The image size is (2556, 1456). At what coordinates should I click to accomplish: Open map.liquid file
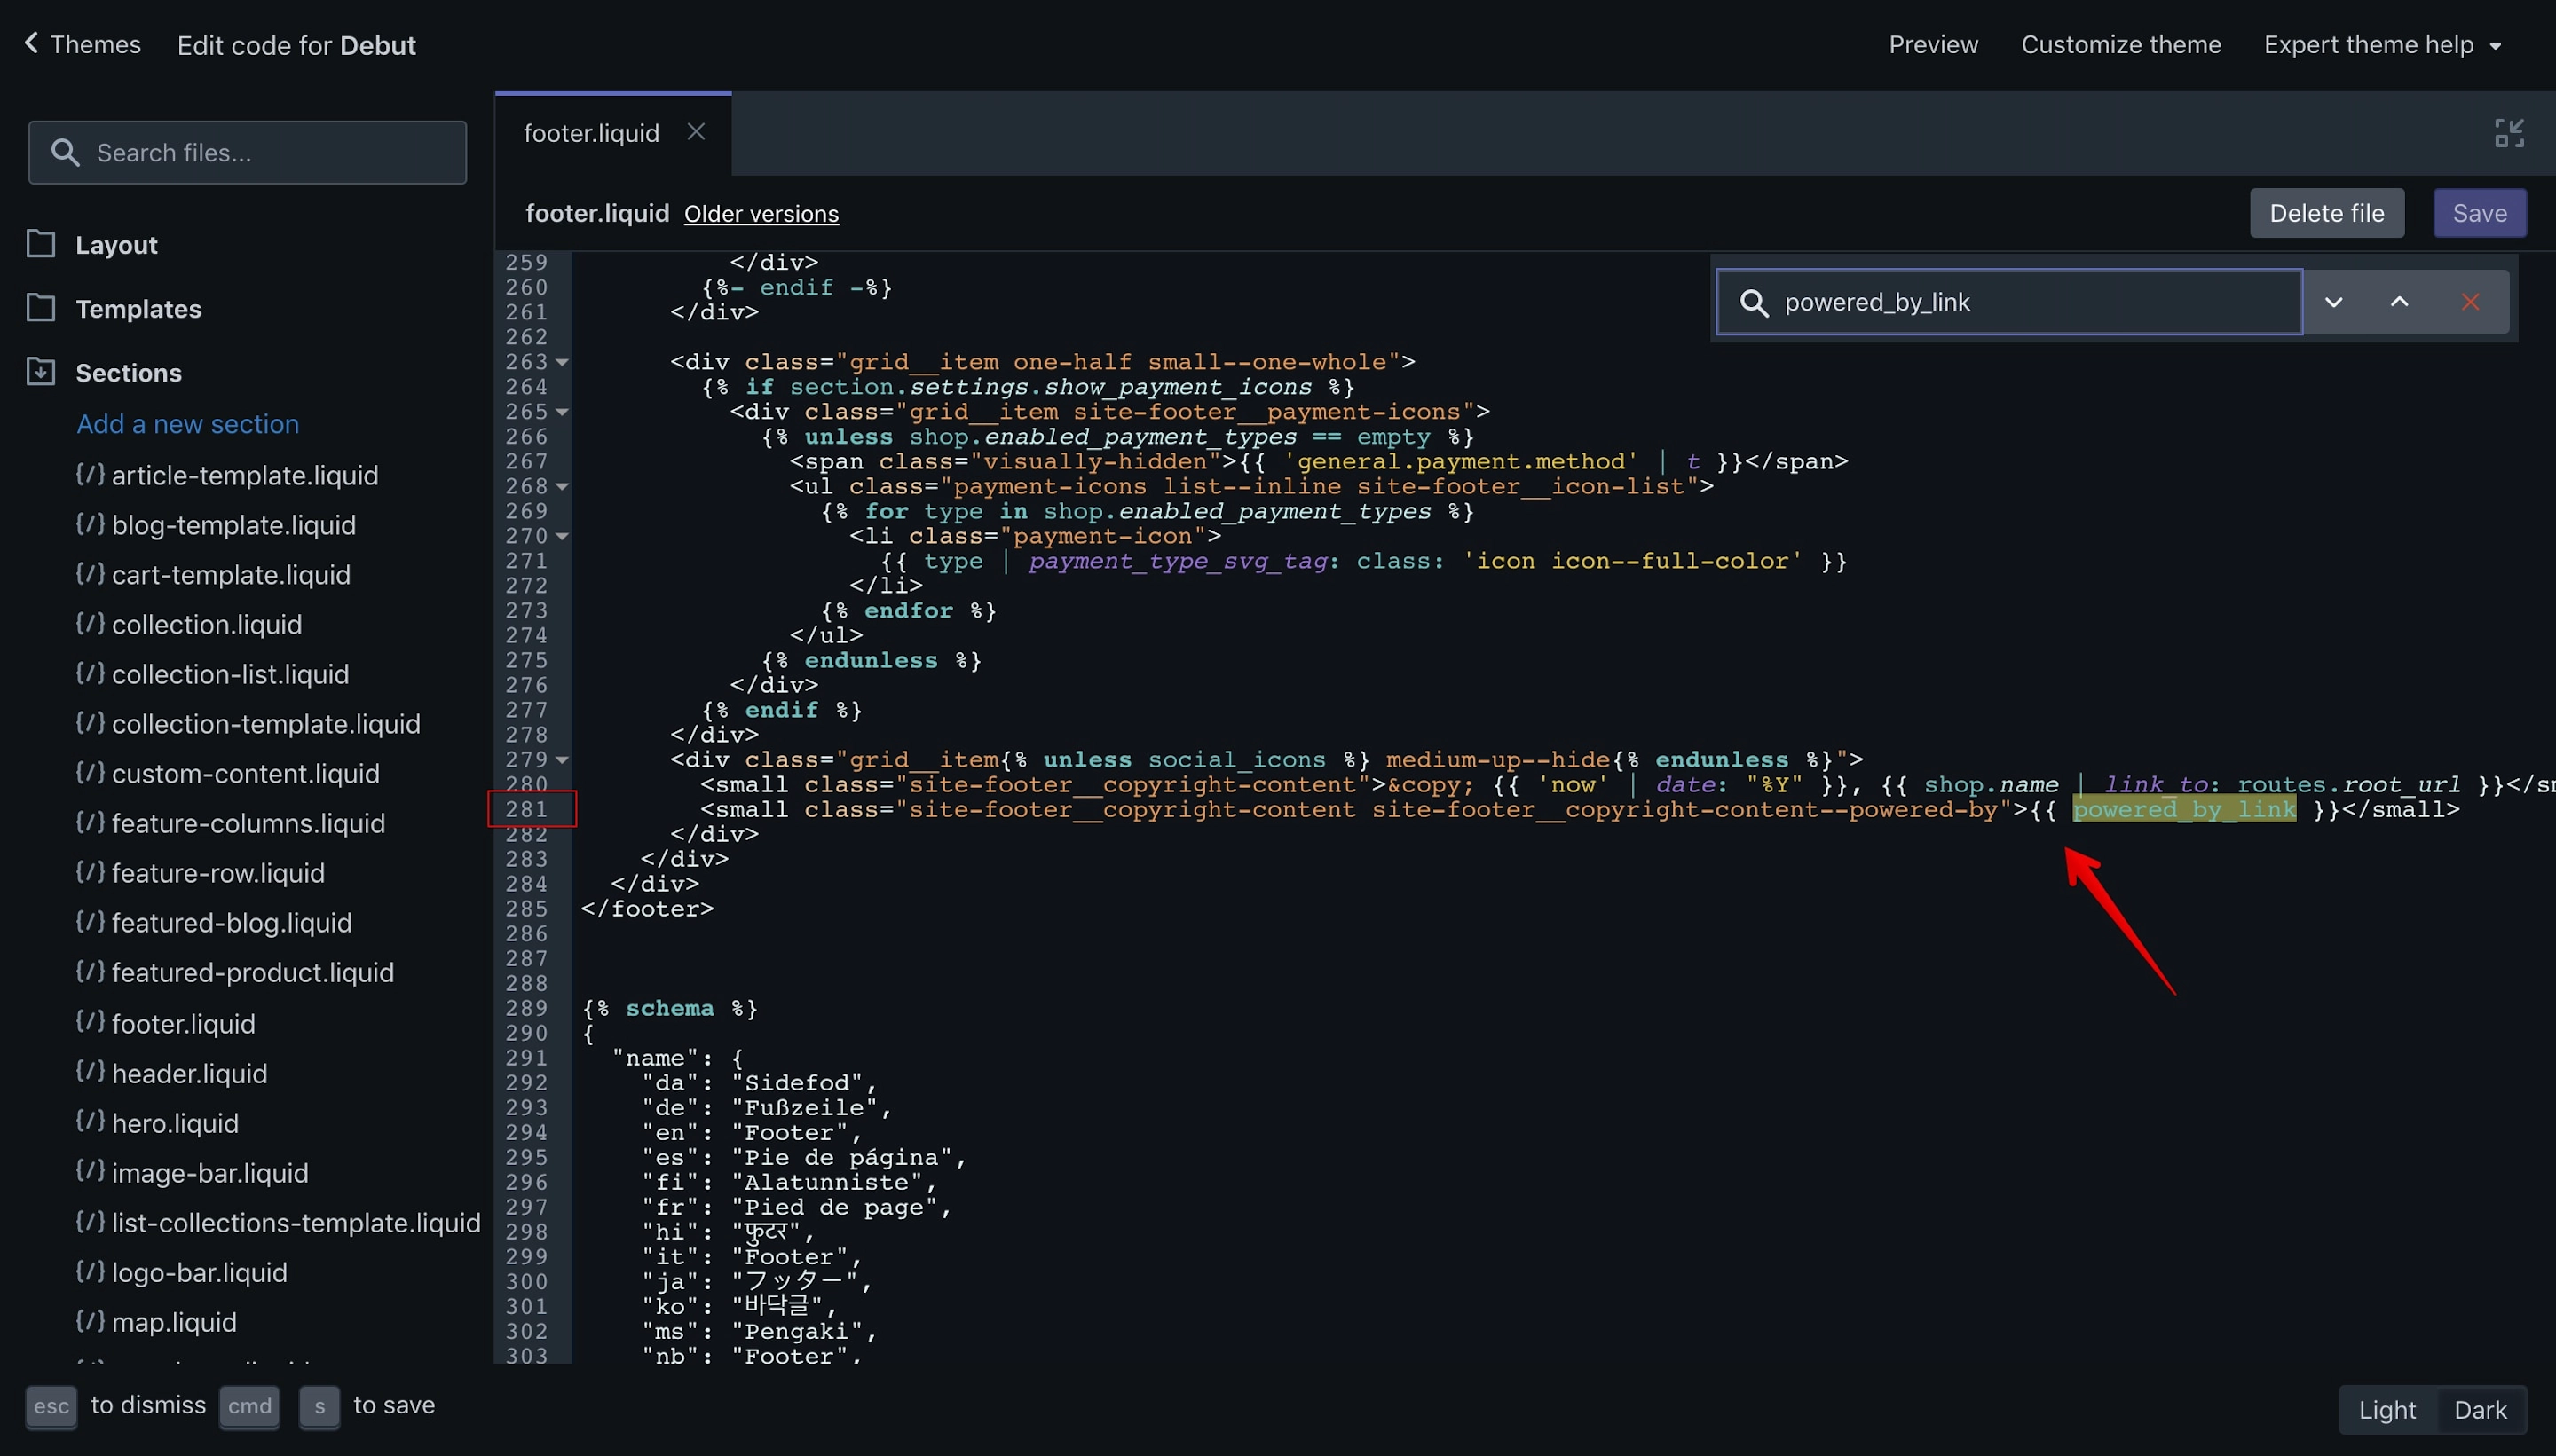click(x=174, y=1323)
